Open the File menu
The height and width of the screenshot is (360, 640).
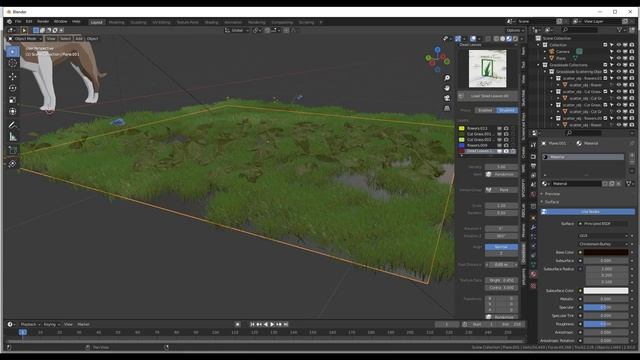[18, 22]
